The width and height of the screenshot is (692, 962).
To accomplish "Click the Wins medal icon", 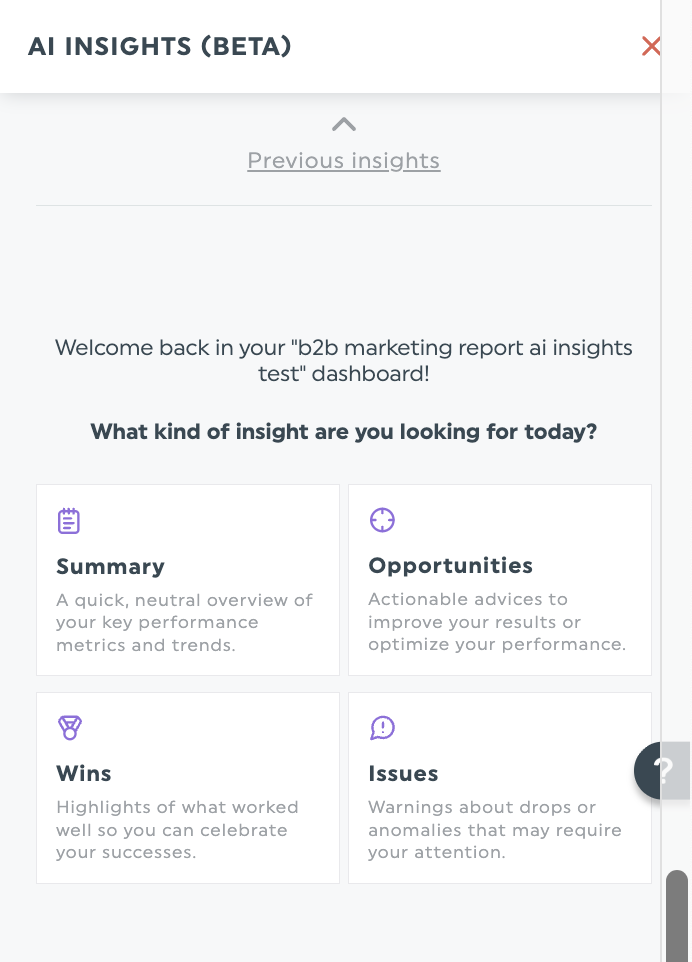I will coord(69,728).
